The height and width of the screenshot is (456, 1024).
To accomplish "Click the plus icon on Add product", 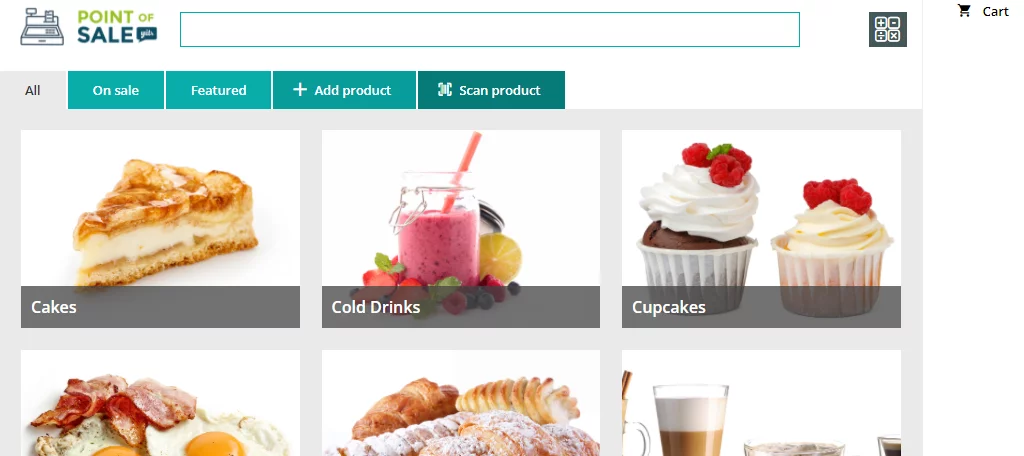I will click(x=300, y=90).
